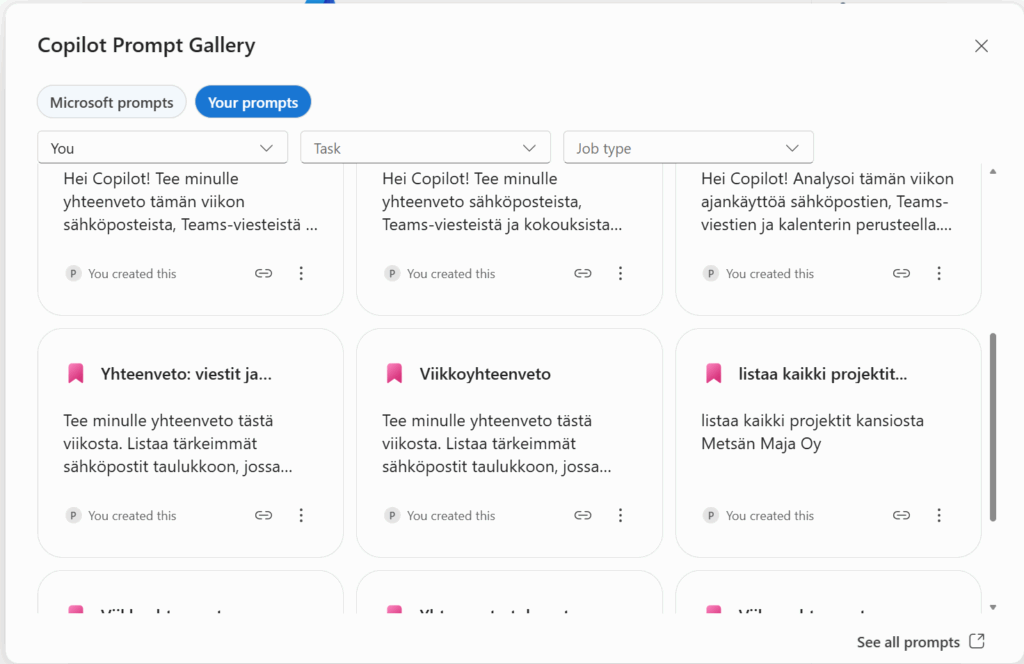Viewport: 1024px width, 664px height.
Task: Open more options for 'Teams-viesteistä ja kokouksista' prompt
Action: click(620, 273)
